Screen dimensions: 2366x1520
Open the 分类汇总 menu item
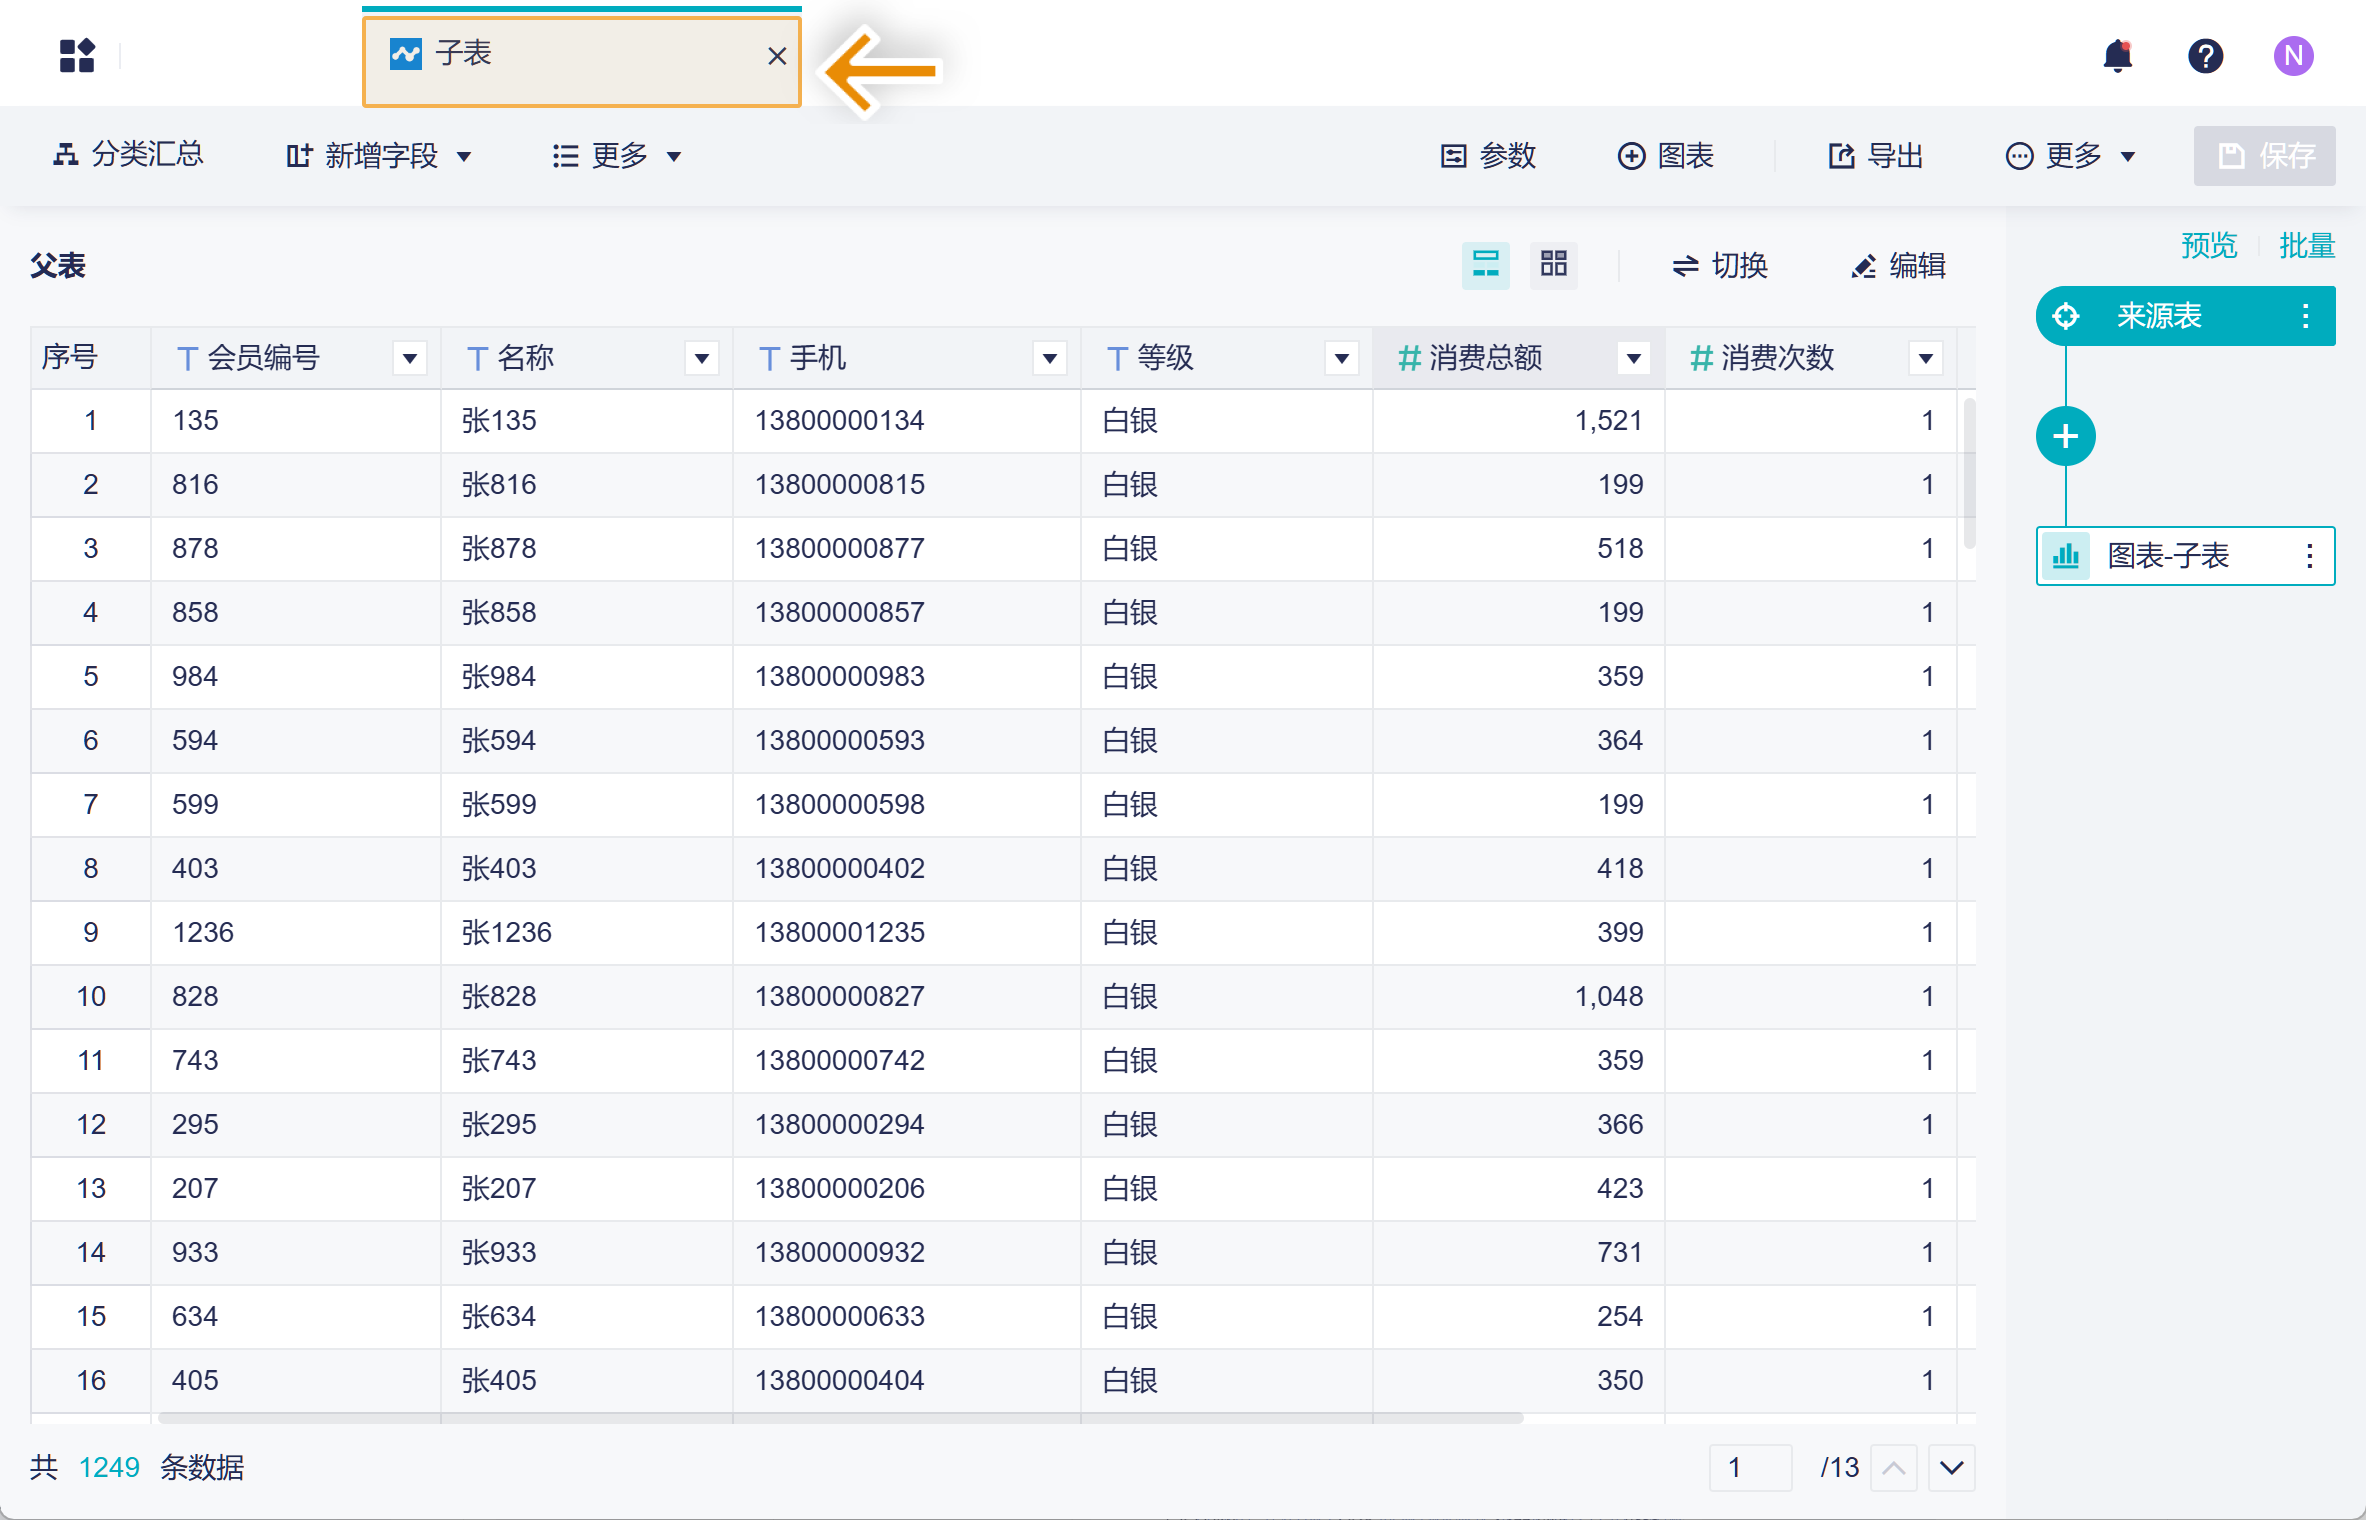(x=128, y=155)
